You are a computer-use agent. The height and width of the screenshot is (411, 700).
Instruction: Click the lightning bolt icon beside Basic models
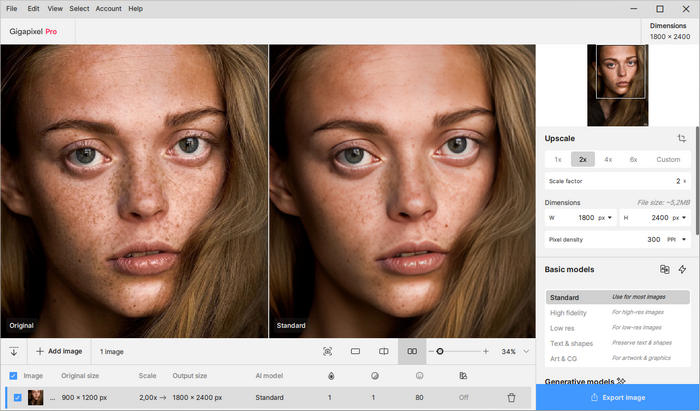coord(682,269)
